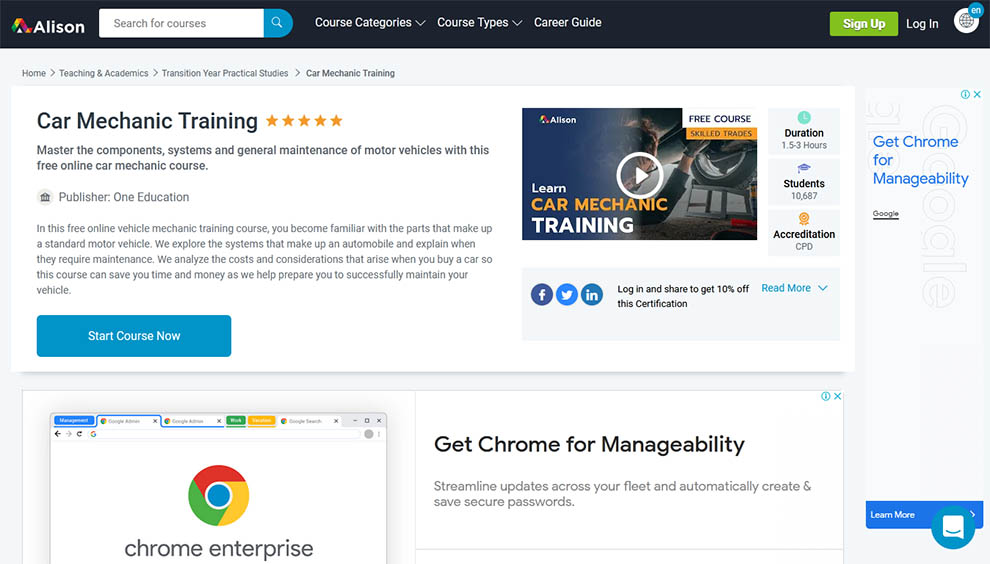The image size is (990, 564).
Task: Open Transition Year Practical Studies breadcrumb
Action: coord(225,73)
